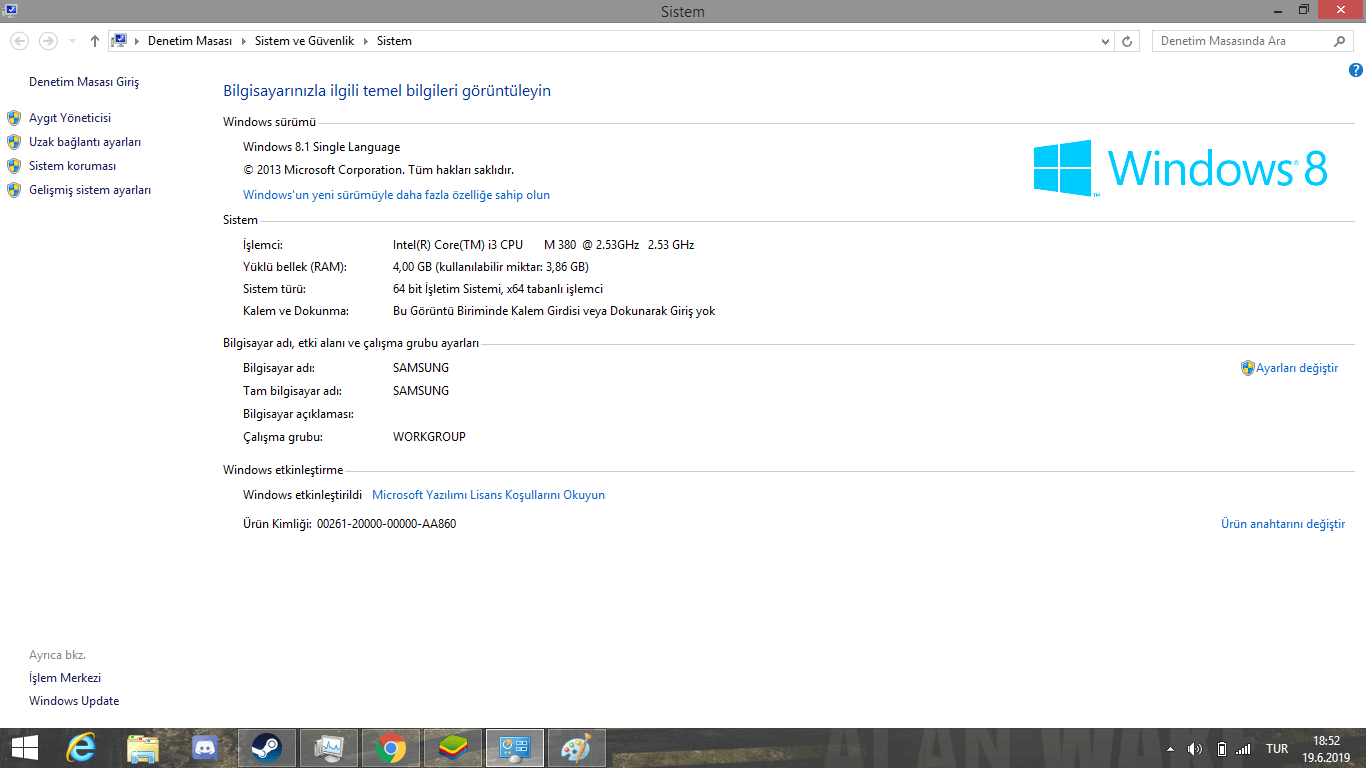Click shield icon beside Sistem koruması
Screen dimensions: 1366x768
(x=14, y=166)
